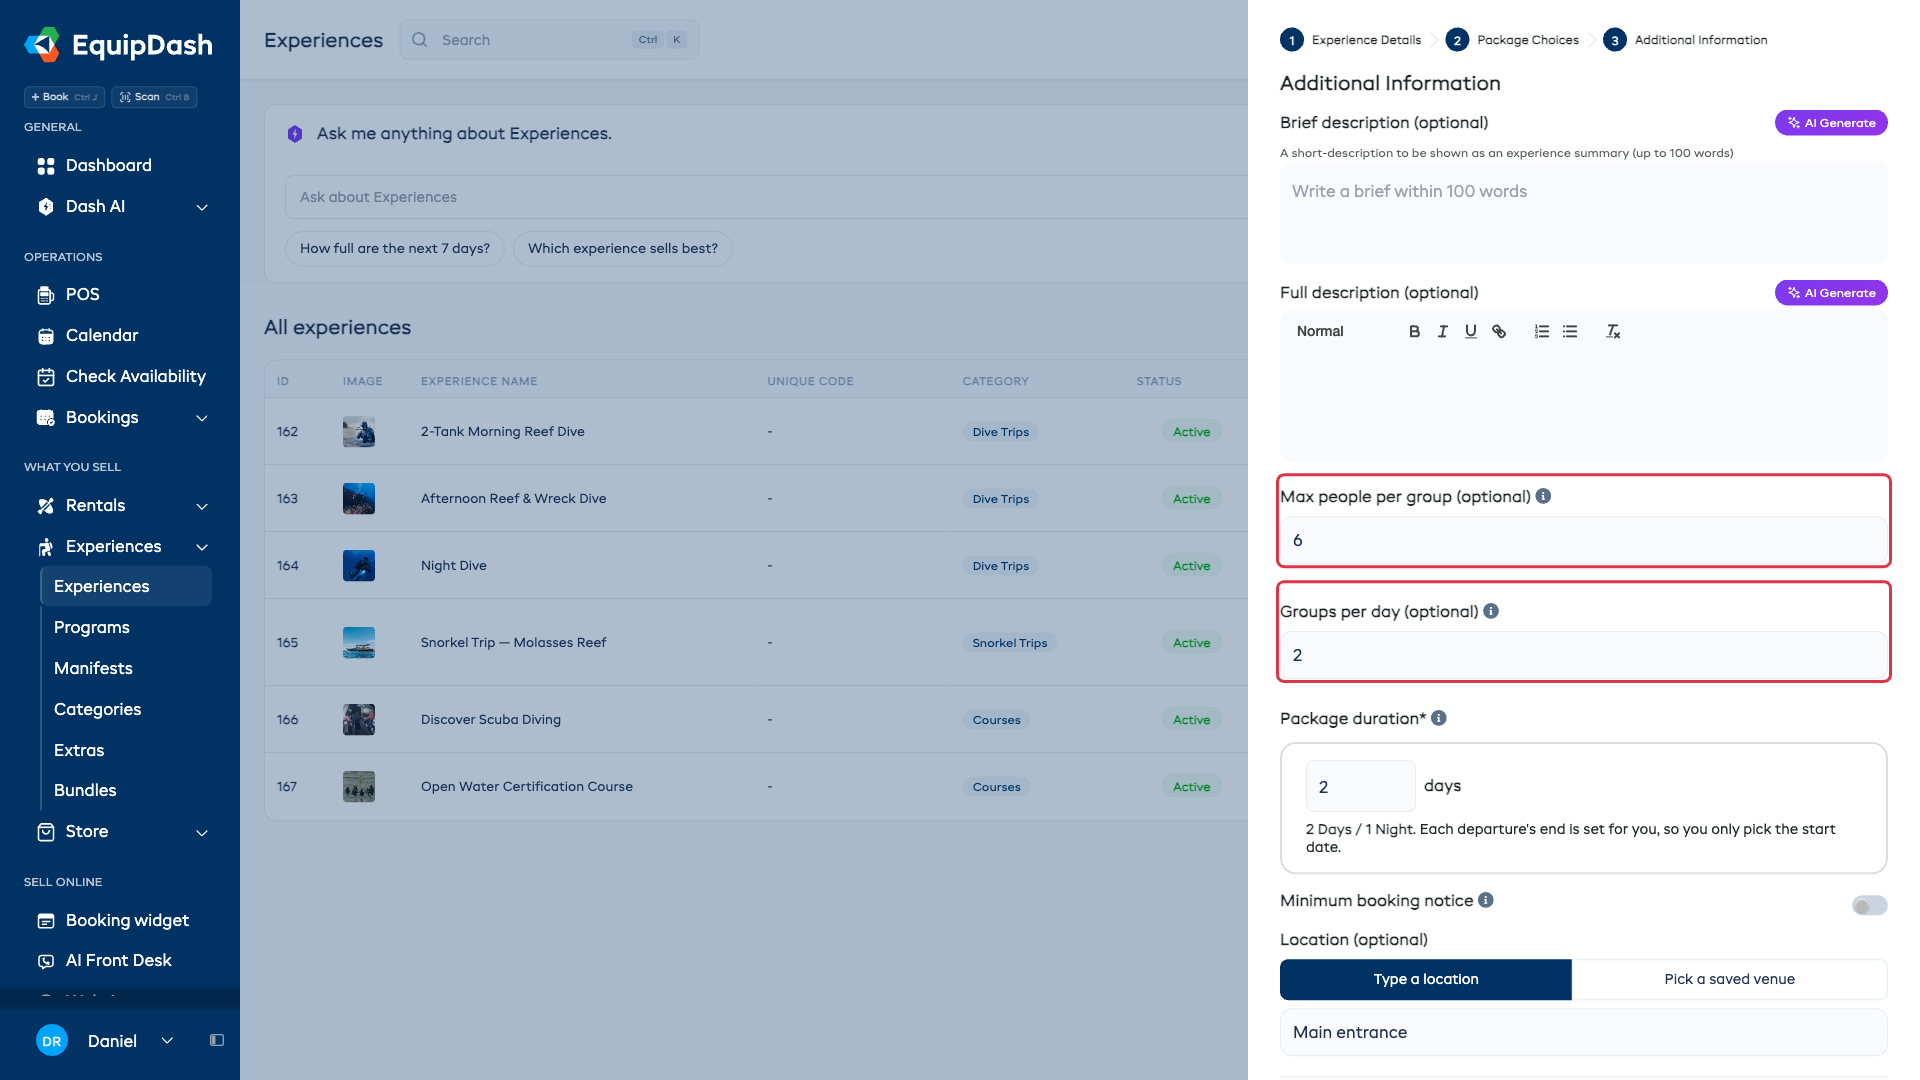Select step 3 Additional Information
Screen dimensions: 1920x1080
pos(1685,40)
